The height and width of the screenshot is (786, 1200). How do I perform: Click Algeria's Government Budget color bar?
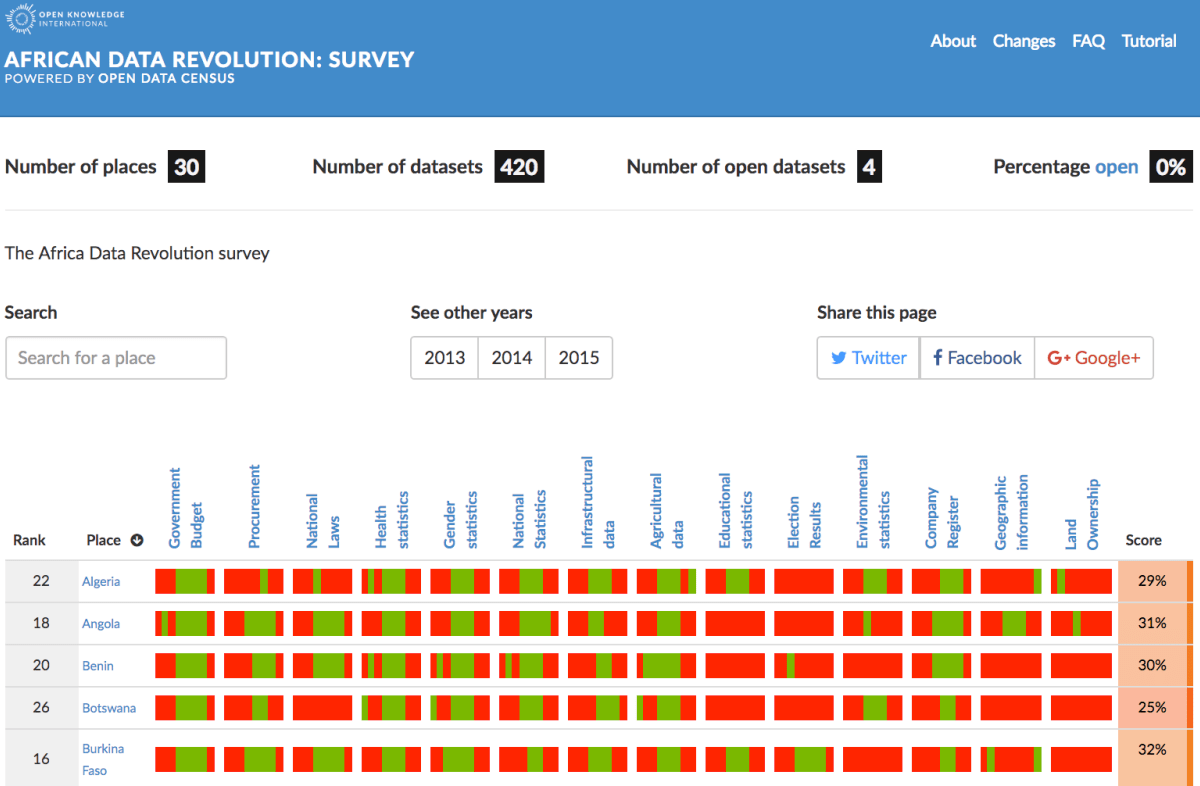[x=185, y=581]
